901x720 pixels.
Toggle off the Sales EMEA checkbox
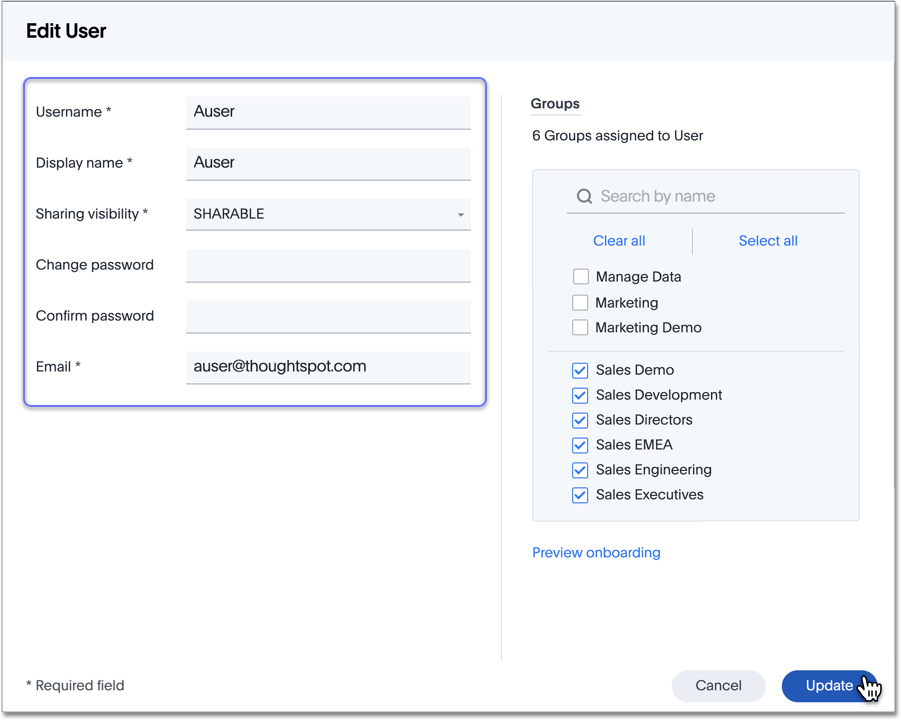[x=580, y=445]
